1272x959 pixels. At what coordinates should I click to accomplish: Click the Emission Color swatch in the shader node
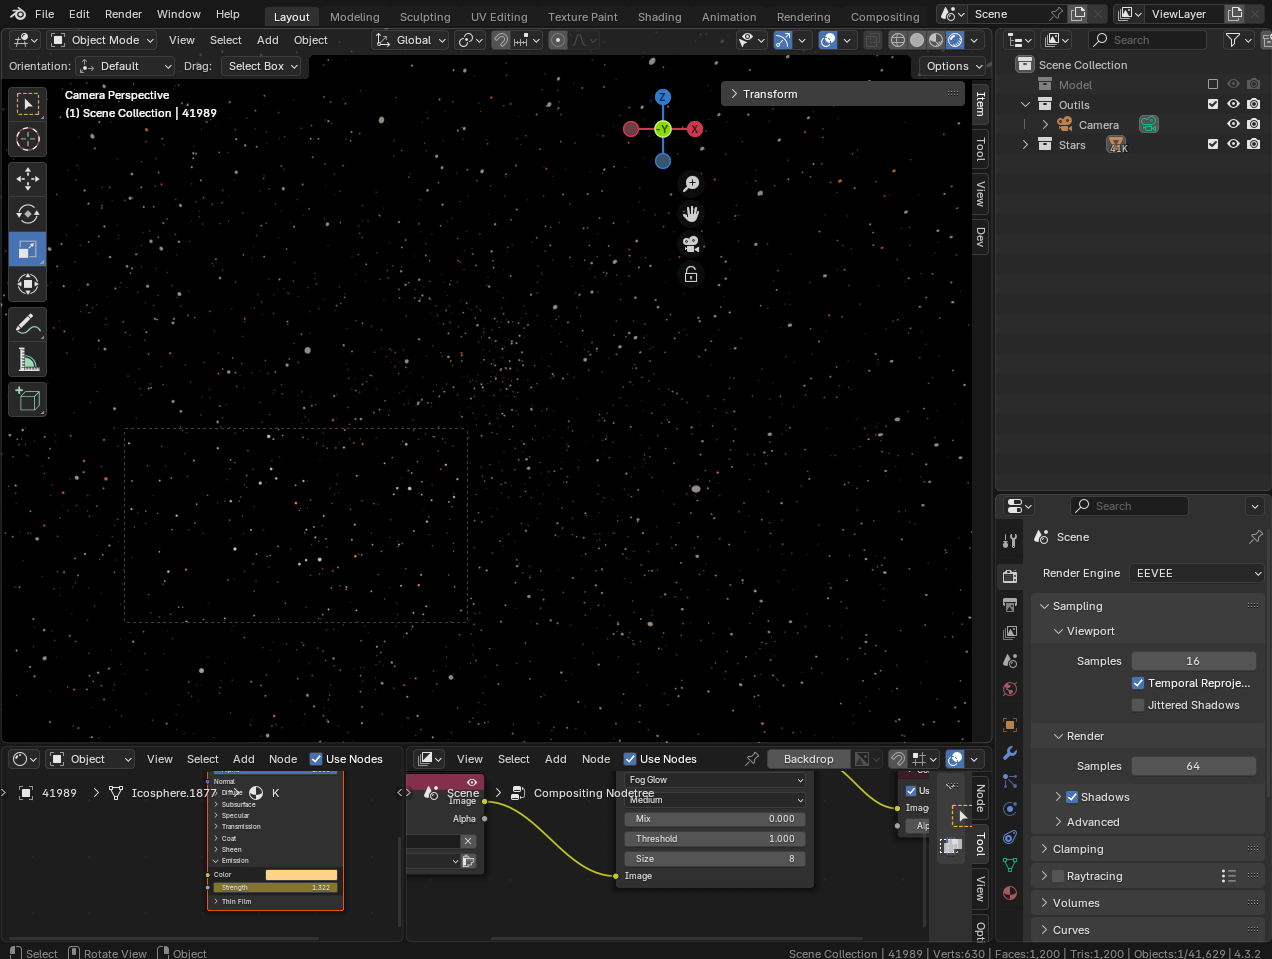(301, 874)
